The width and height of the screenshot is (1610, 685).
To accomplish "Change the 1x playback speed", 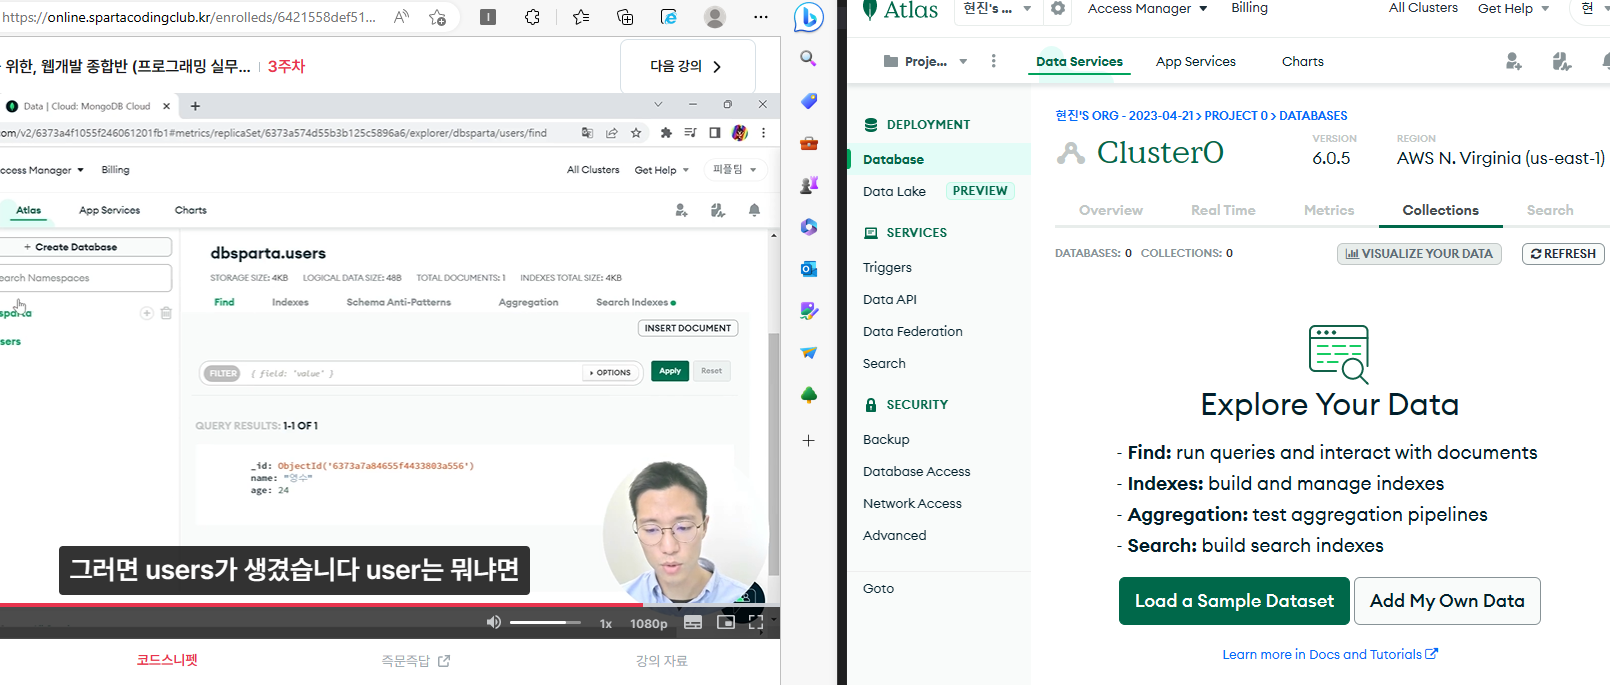I will [x=606, y=623].
